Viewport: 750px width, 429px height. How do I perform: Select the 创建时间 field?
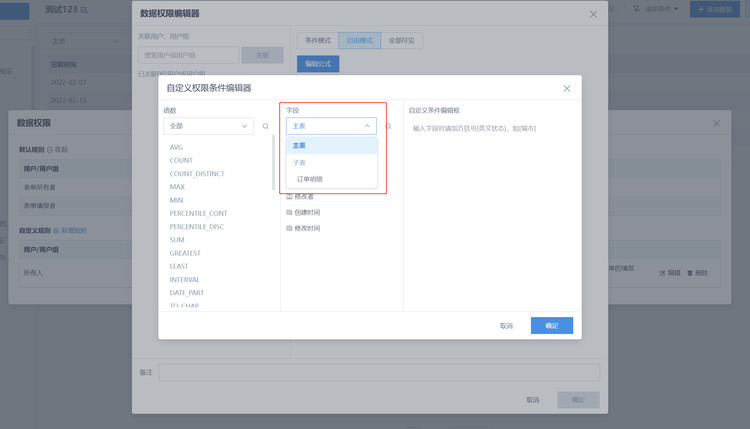point(306,212)
